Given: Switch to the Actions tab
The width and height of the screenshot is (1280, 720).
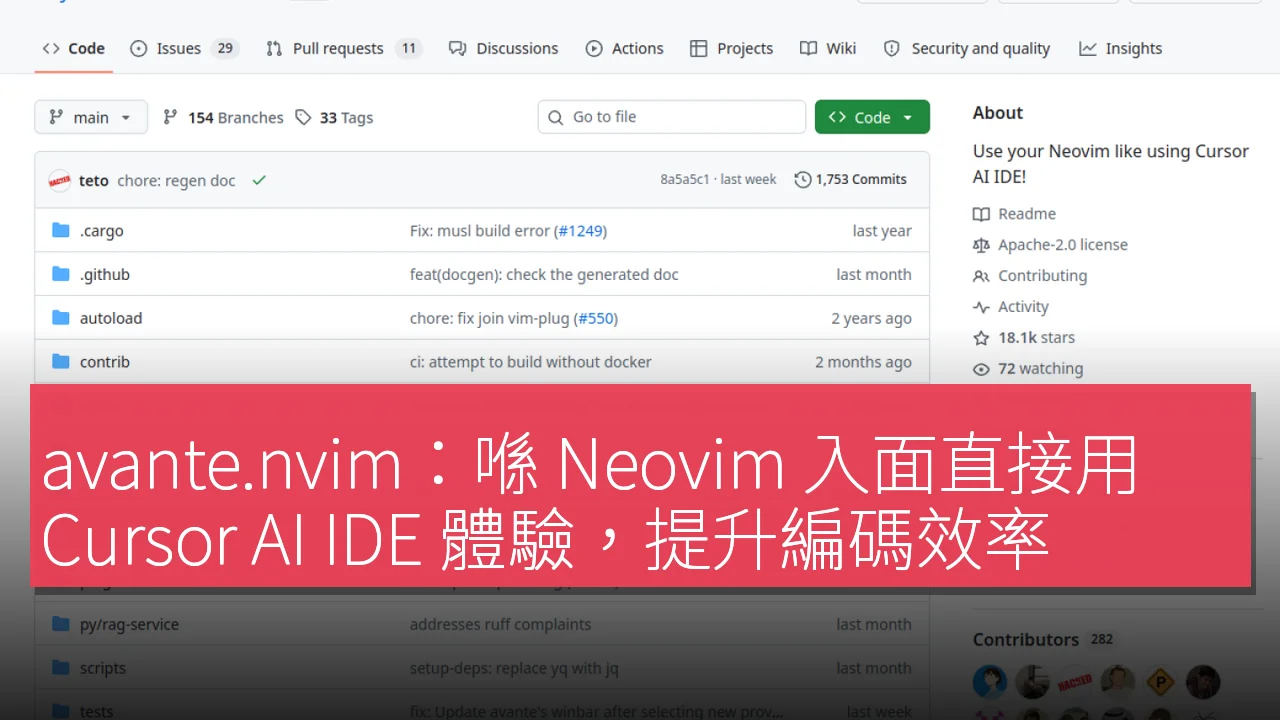Looking at the screenshot, I should coord(625,48).
